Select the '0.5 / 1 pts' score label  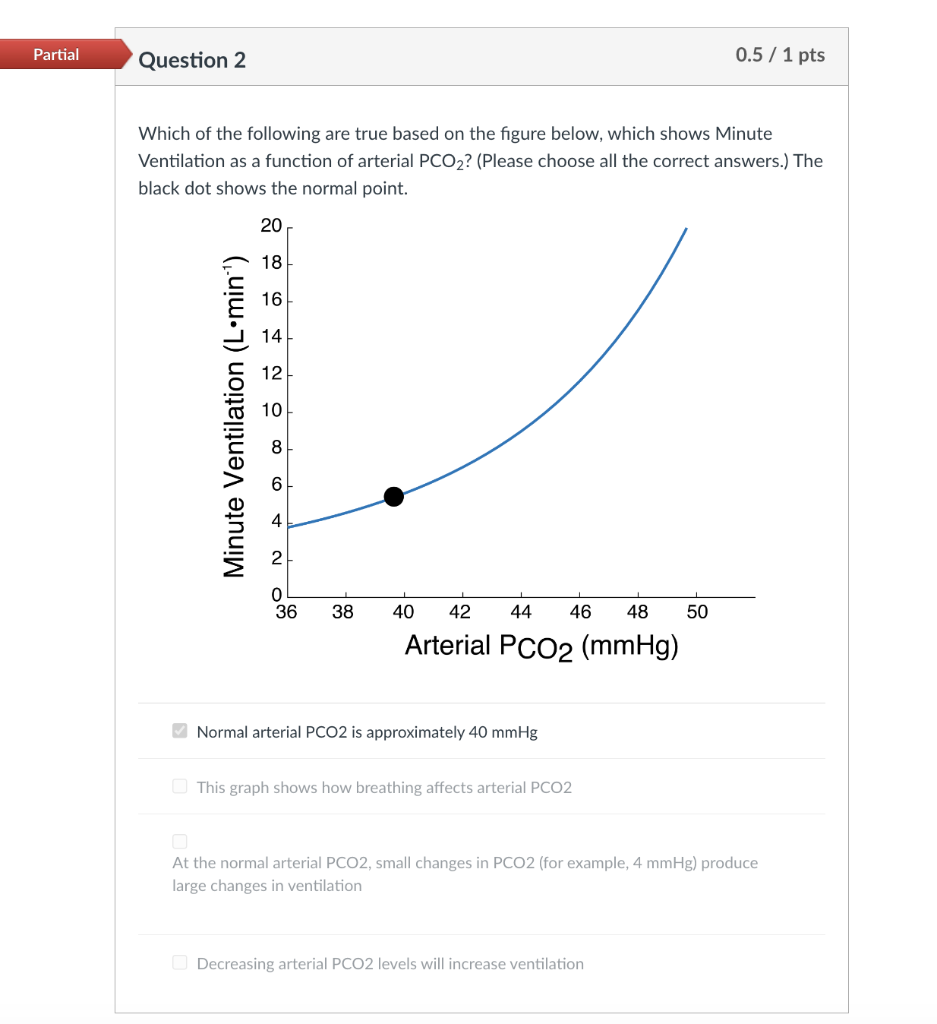pyautogui.click(x=780, y=55)
